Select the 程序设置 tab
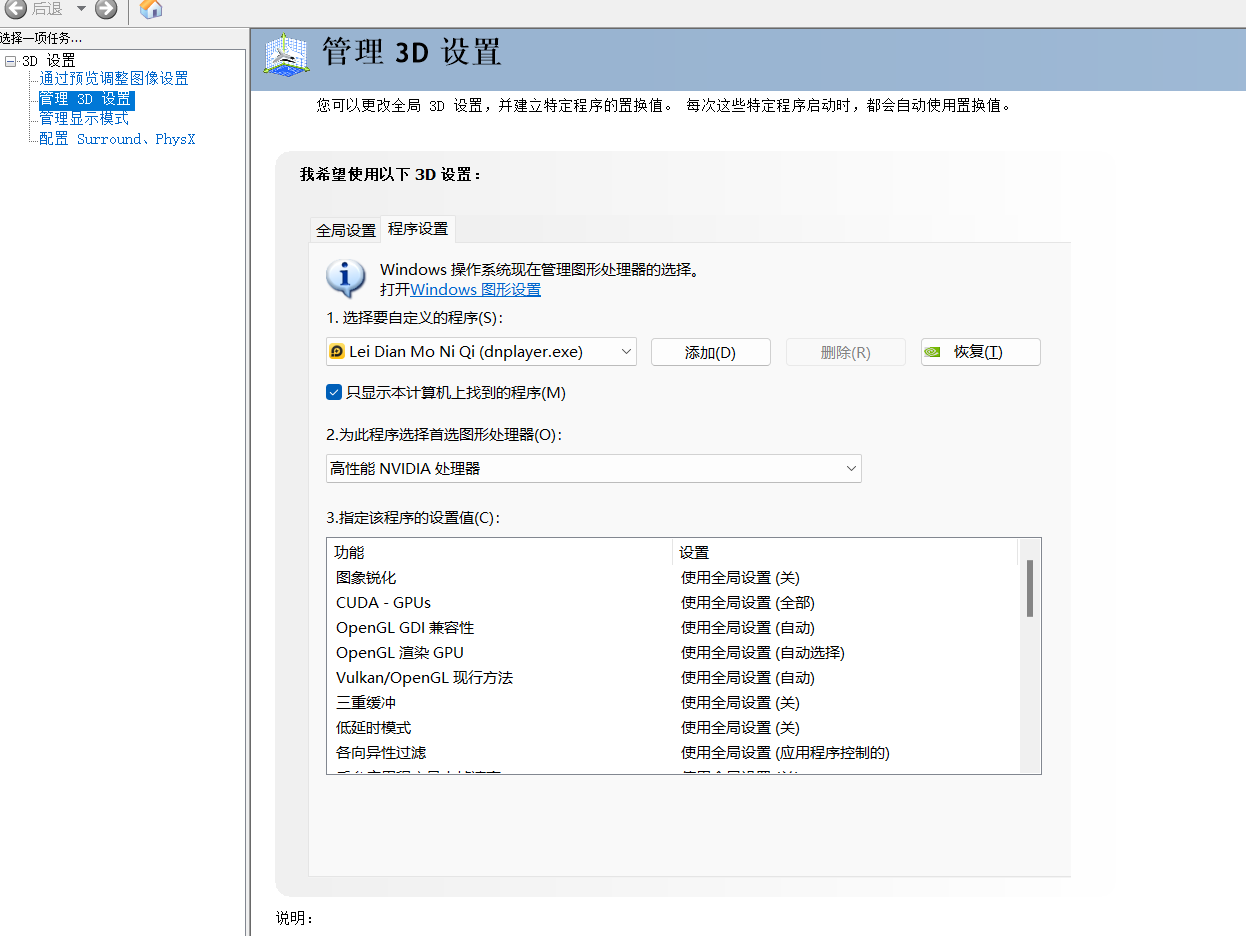1246x936 pixels. click(x=418, y=229)
